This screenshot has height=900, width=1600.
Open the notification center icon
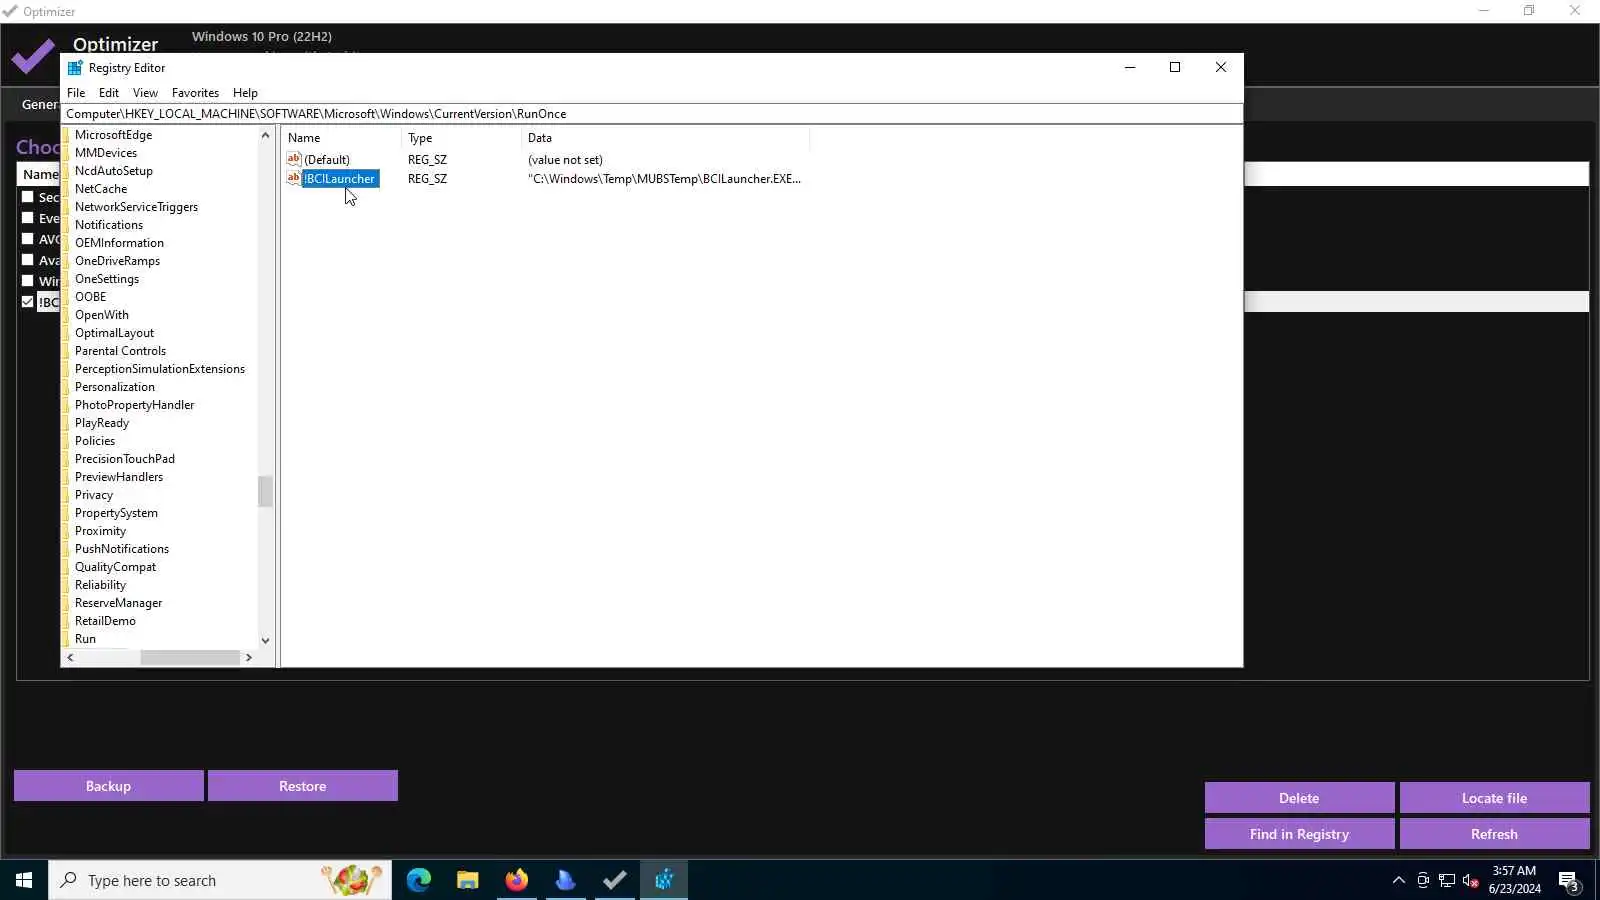[x=1569, y=881]
